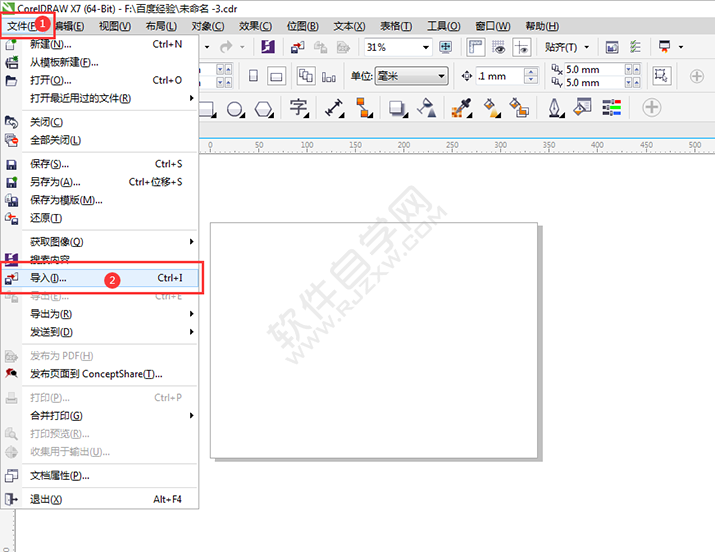Screen dimensions: 715x552
Task: Toggle Show Rulers button
Action: (476, 46)
